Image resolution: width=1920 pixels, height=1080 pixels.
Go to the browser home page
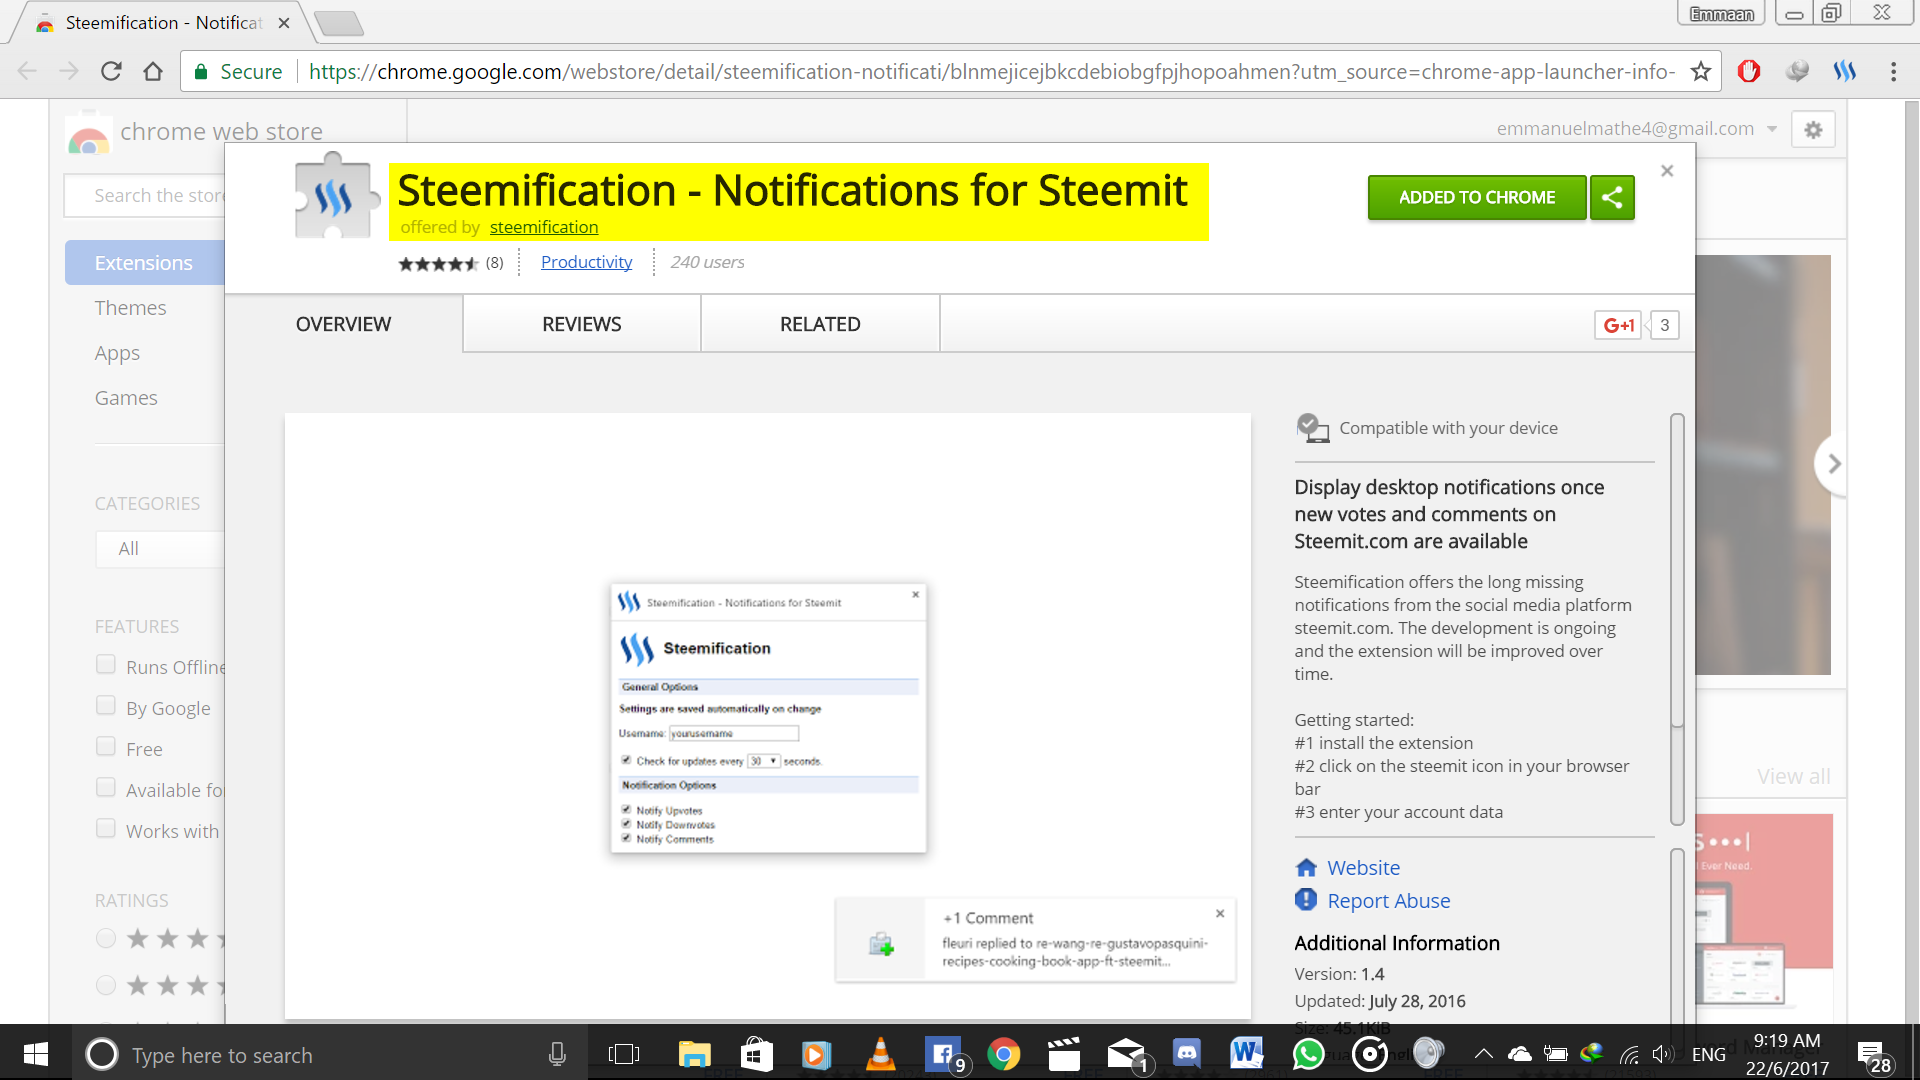click(153, 71)
